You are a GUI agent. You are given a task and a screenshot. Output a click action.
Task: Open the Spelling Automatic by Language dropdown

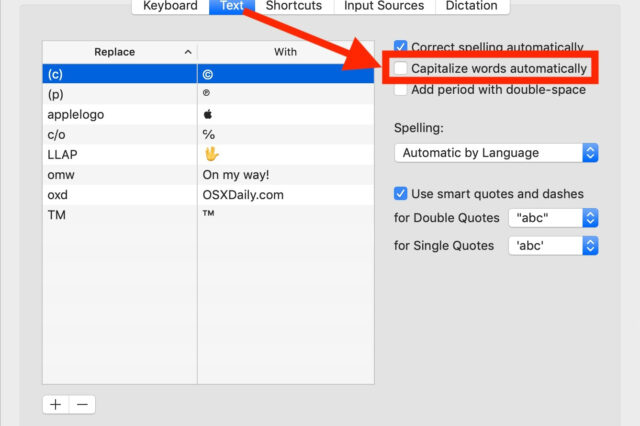[x=496, y=153]
